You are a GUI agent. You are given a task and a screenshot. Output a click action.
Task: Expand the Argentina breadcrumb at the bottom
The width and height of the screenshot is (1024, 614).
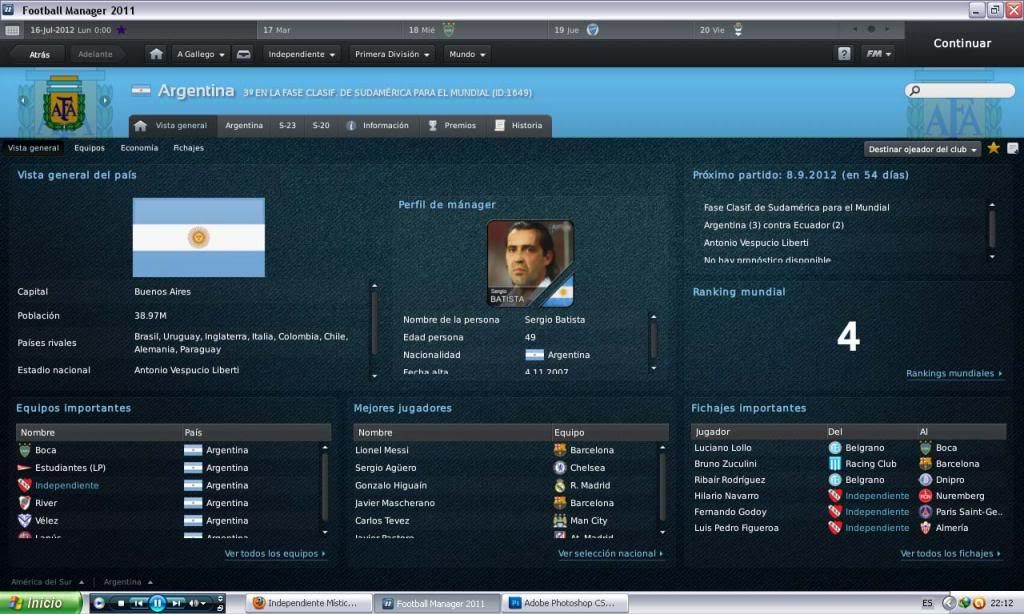coord(128,581)
